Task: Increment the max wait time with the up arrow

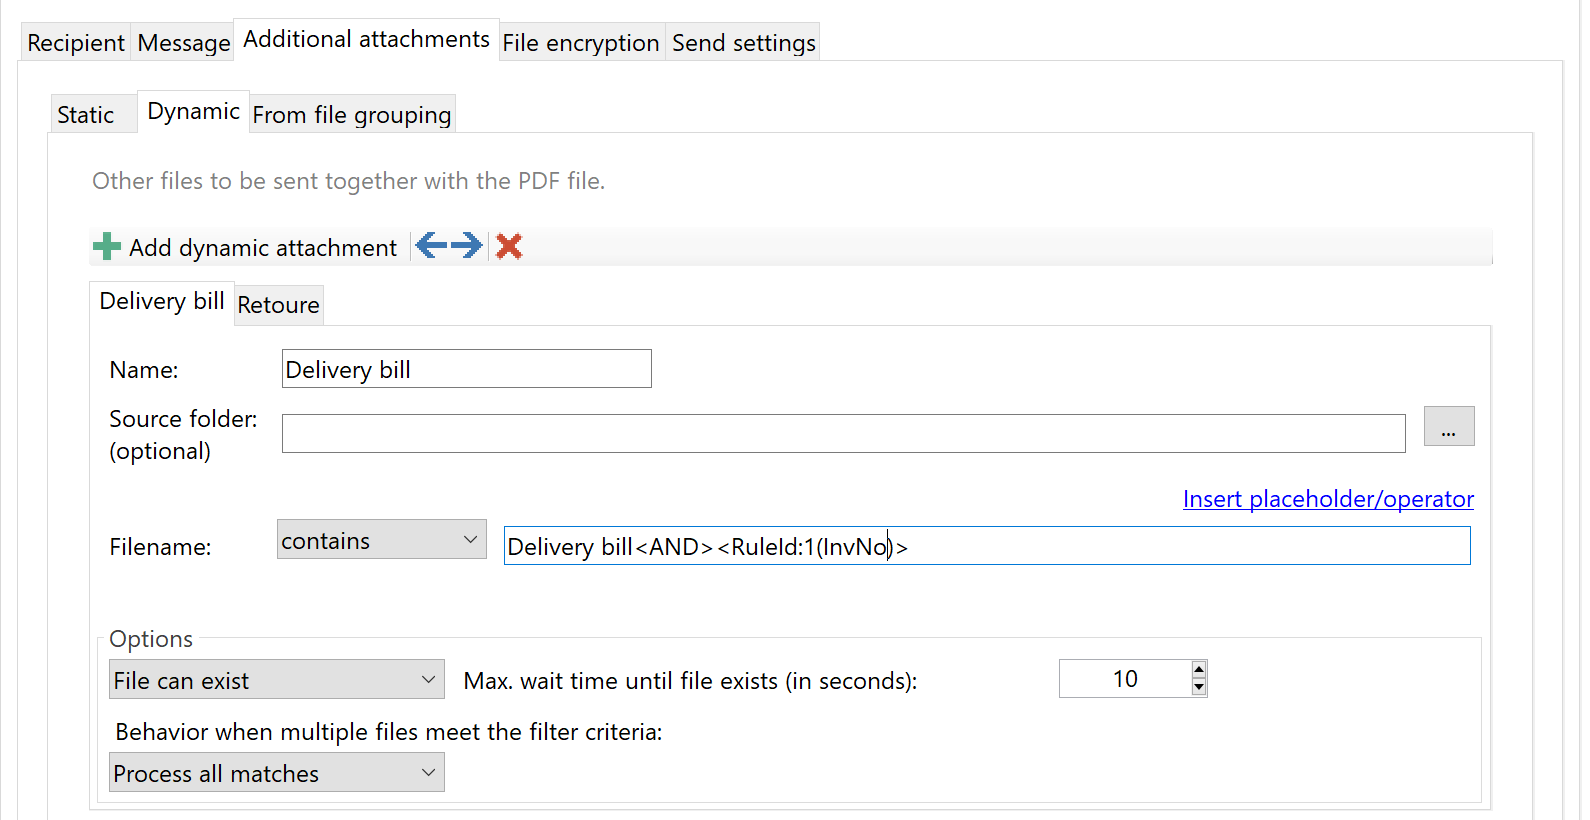Action: pos(1199,670)
